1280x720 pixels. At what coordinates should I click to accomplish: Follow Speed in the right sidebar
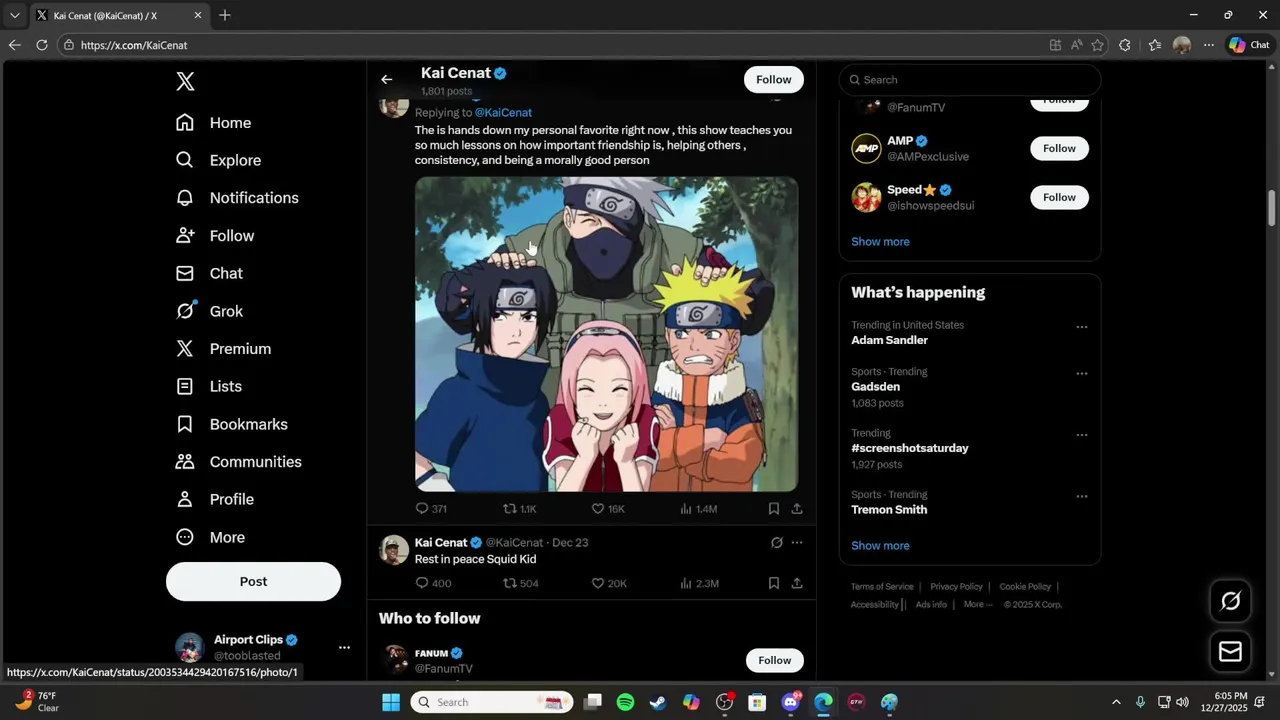pyautogui.click(x=1059, y=197)
